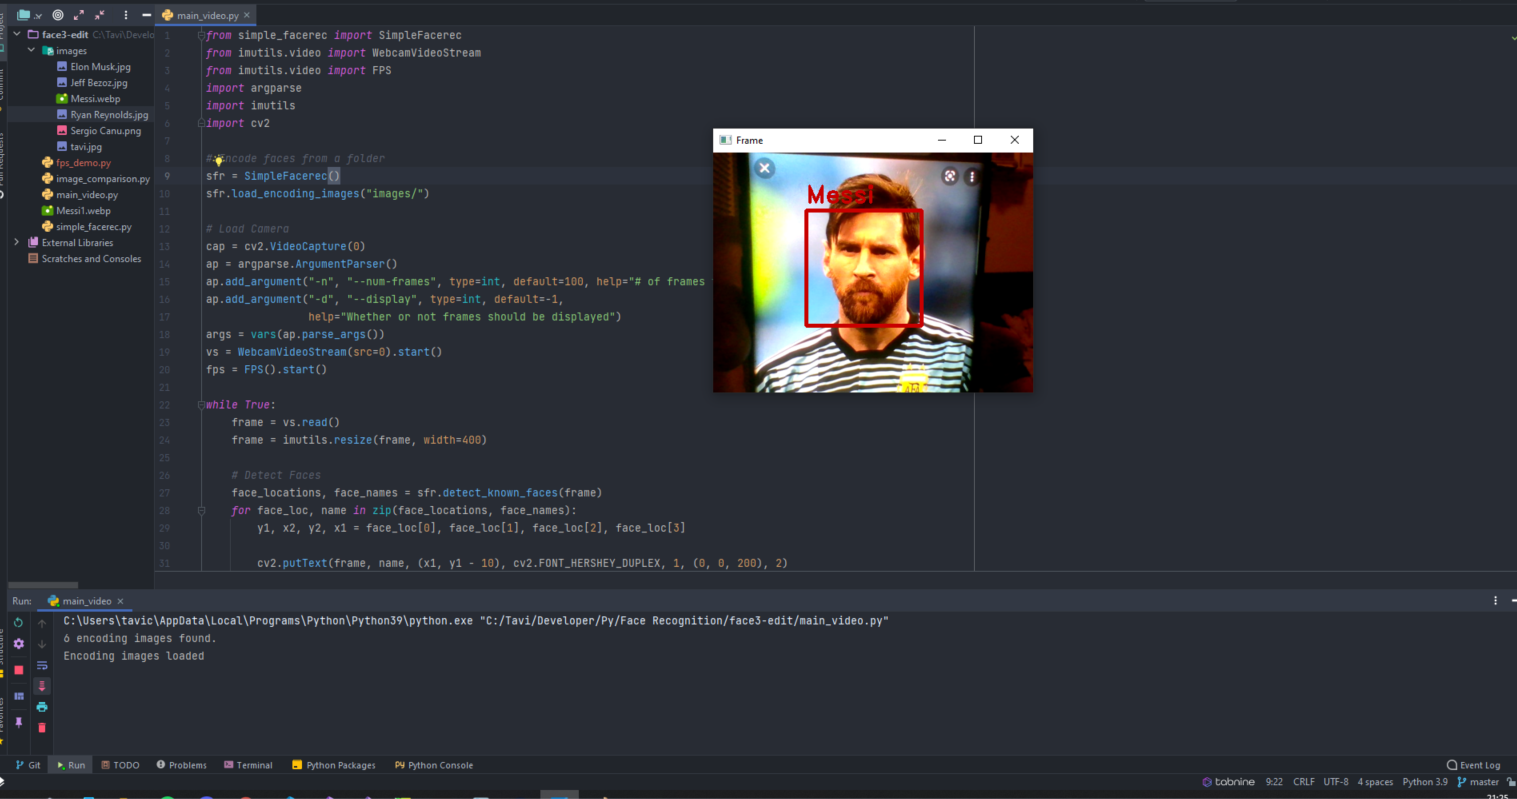Select Ryan Reynolds.jpg file
Viewport: 1517px width, 799px height.
102,115
